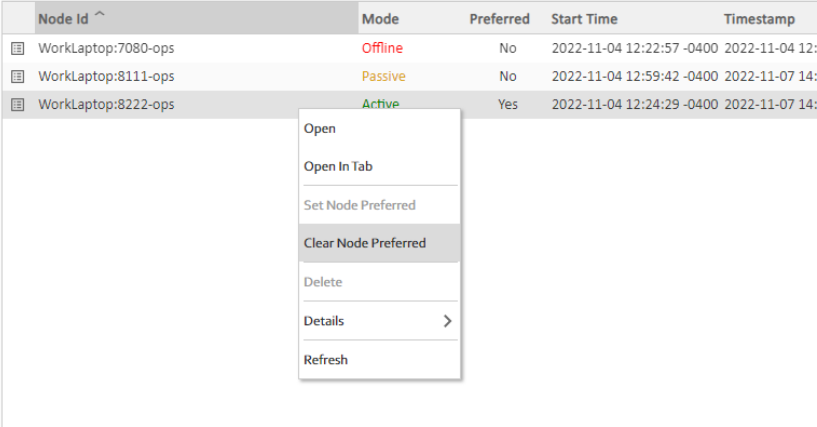This screenshot has width=817, height=427.
Task: Click the node icon beside WorkLaptop:8111-ops
Action: pos(17,76)
